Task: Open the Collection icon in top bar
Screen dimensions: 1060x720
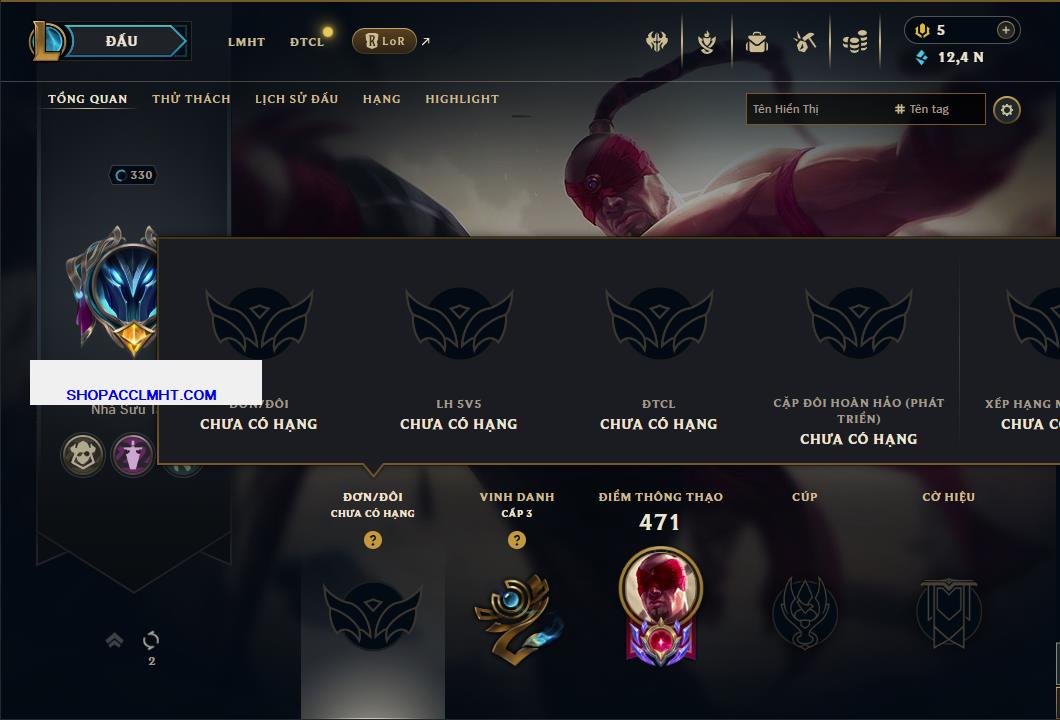Action: click(x=707, y=43)
